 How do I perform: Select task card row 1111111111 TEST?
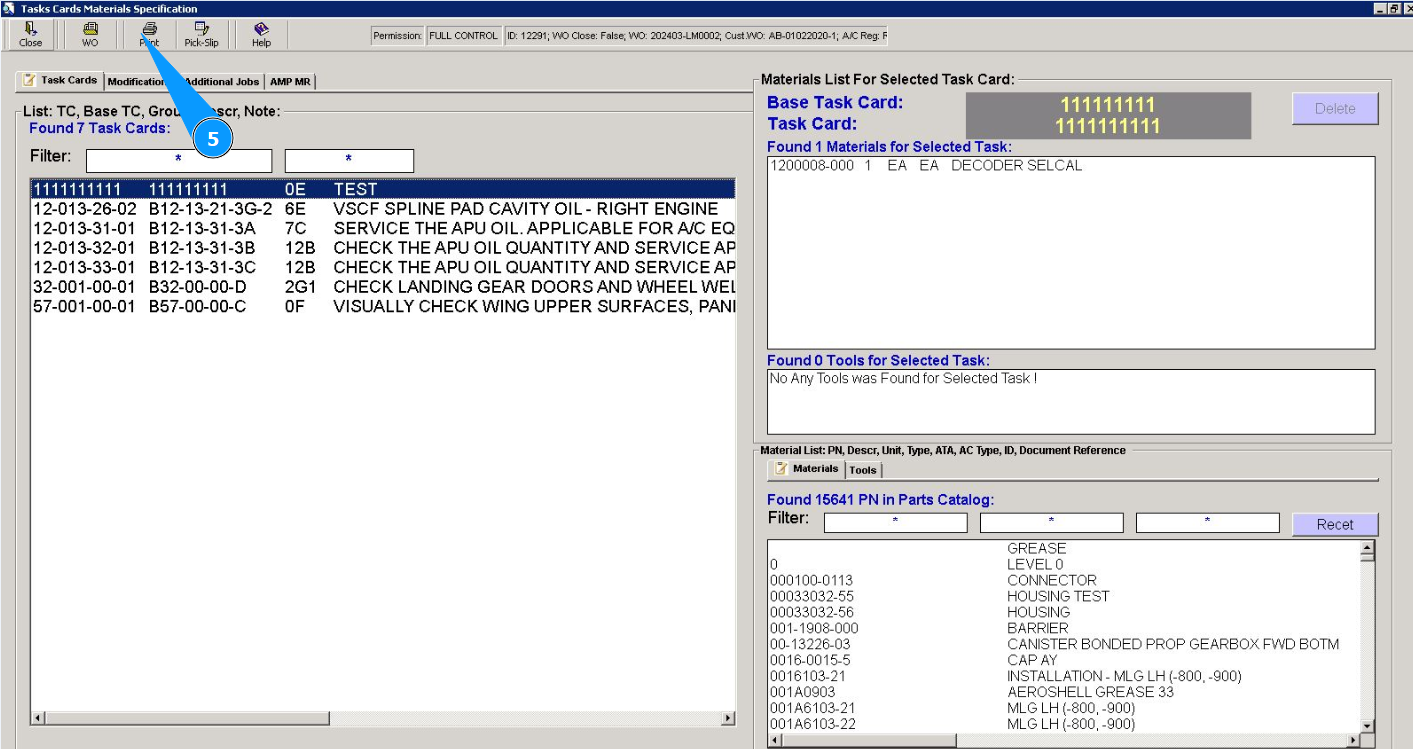click(383, 189)
